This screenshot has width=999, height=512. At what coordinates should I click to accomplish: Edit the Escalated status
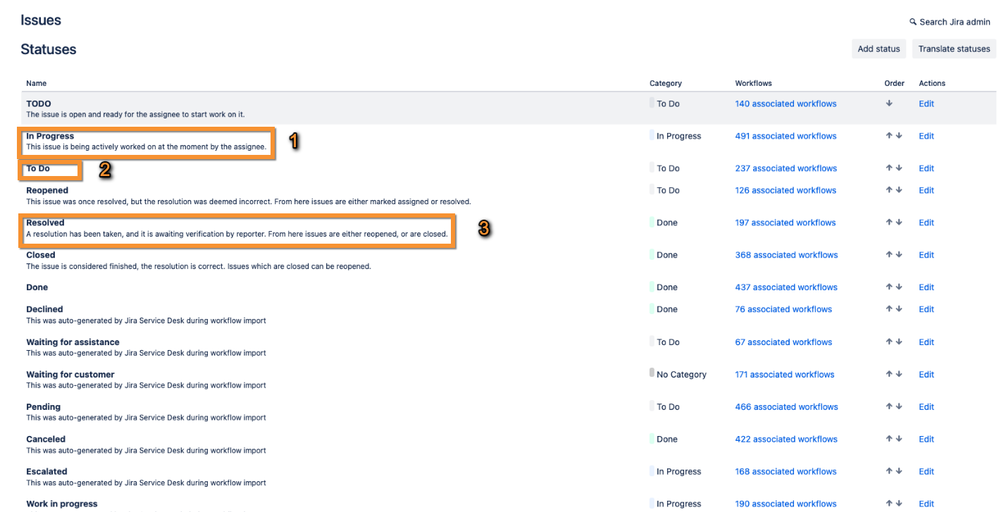coord(926,471)
